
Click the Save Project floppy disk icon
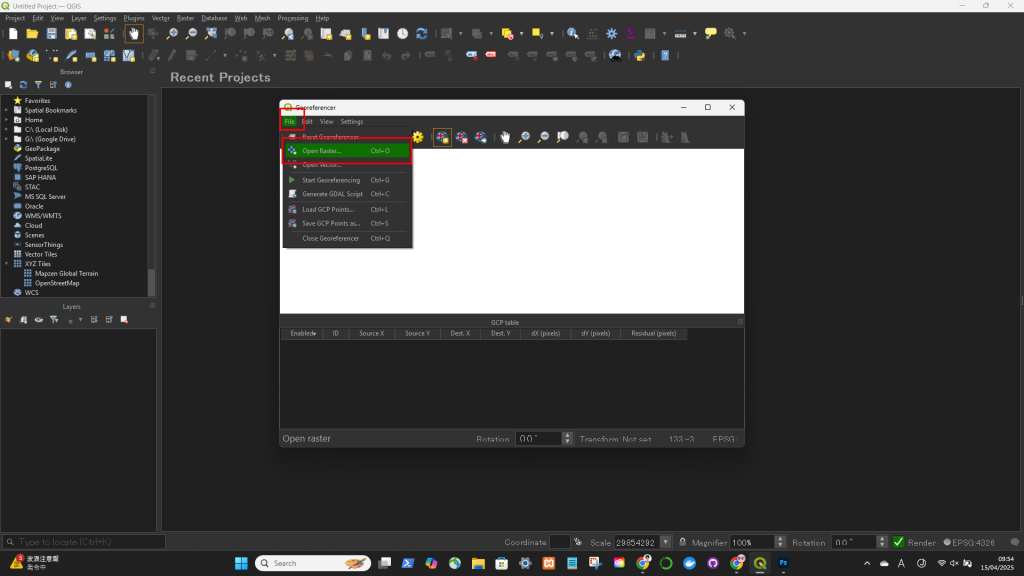[x=52, y=34]
